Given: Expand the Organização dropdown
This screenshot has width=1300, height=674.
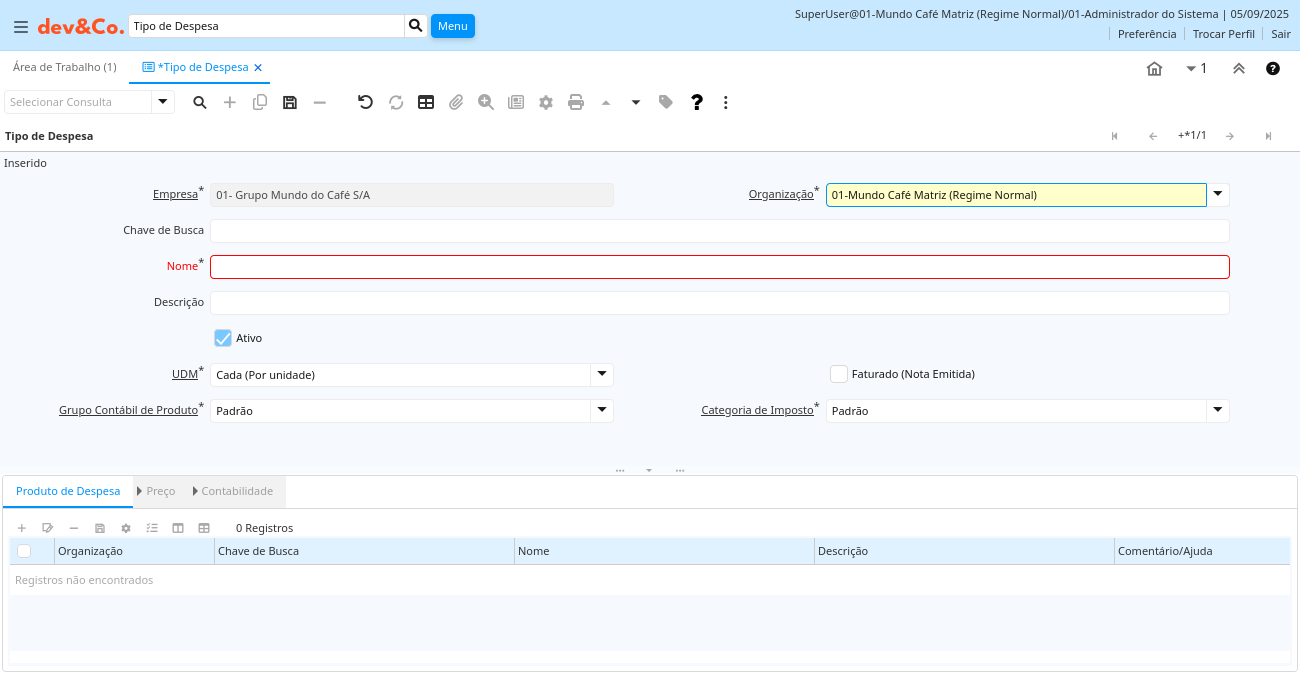Looking at the screenshot, I should tap(1218, 195).
